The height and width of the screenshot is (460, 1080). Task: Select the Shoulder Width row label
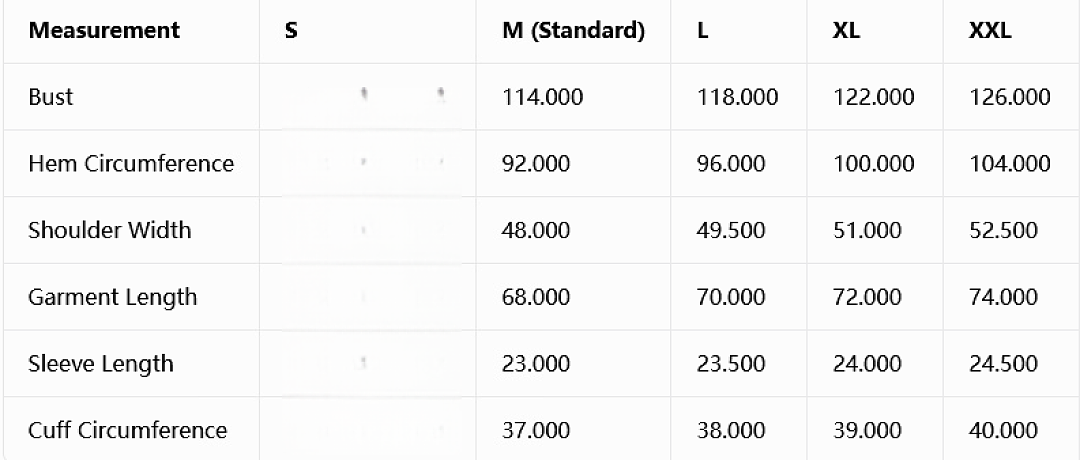110,230
